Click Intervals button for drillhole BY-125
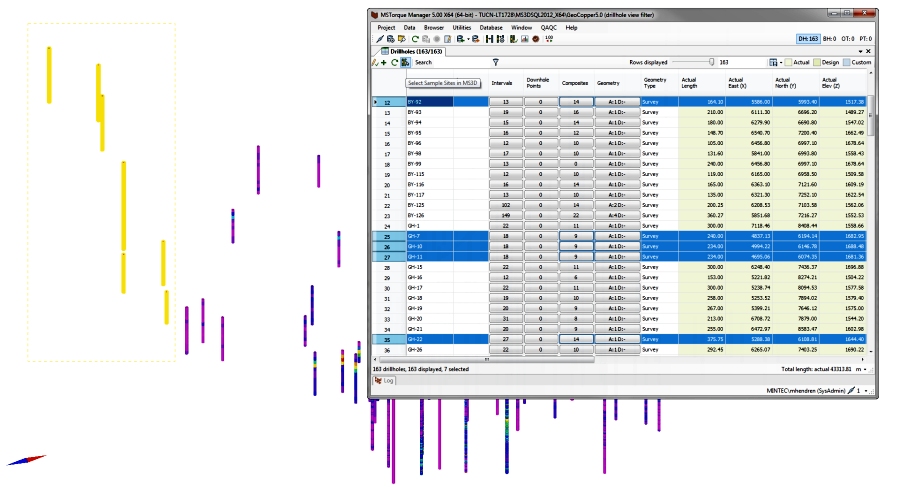 pos(505,206)
